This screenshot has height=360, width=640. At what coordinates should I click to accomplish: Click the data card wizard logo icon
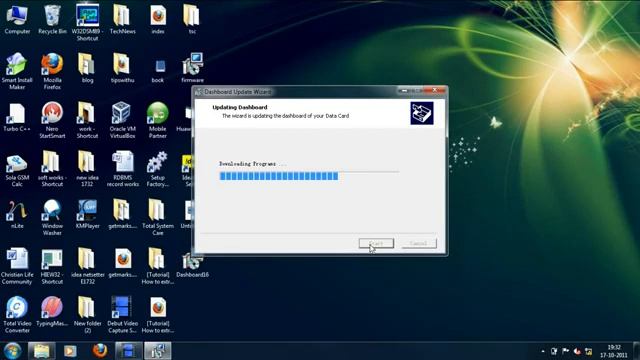tap(422, 113)
